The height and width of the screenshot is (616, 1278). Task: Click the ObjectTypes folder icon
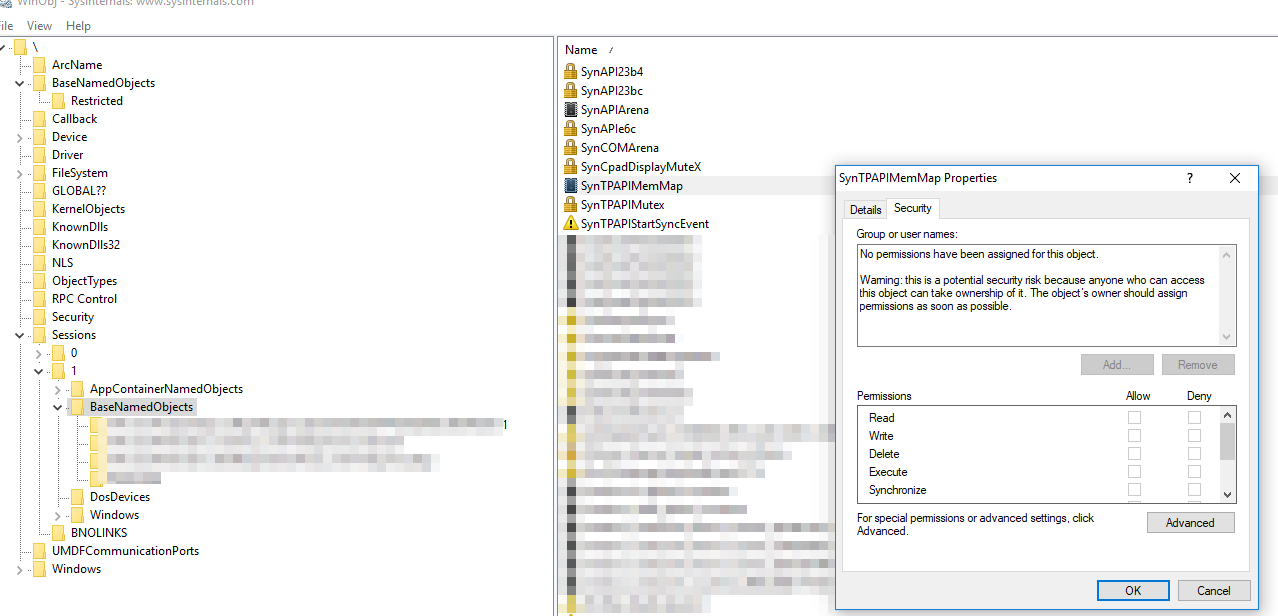pyautogui.click(x=39, y=281)
